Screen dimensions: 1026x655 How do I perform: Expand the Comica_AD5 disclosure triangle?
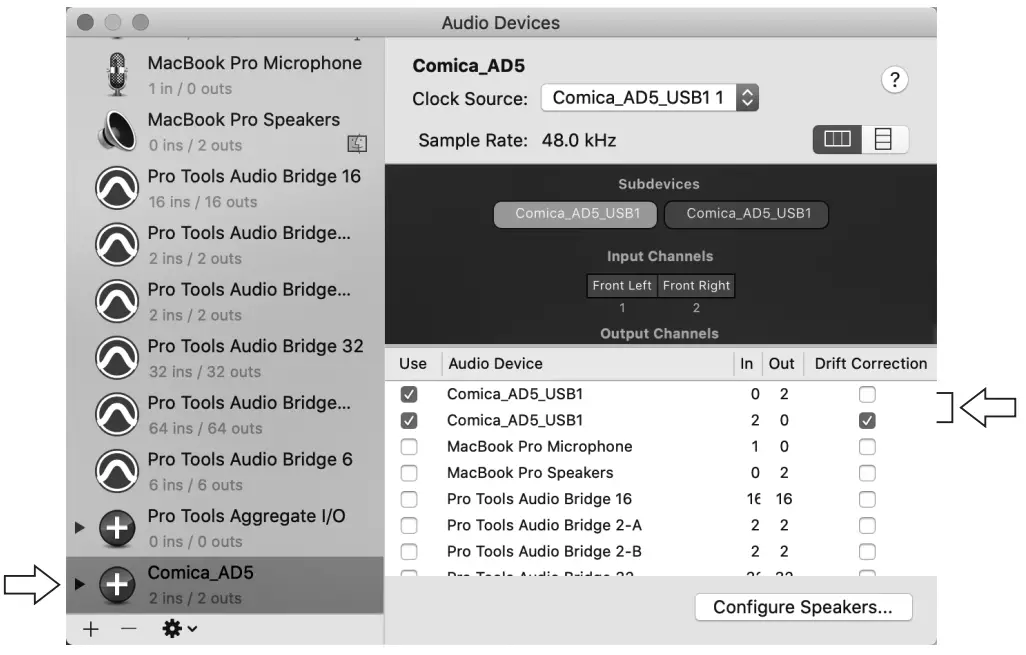pos(80,584)
